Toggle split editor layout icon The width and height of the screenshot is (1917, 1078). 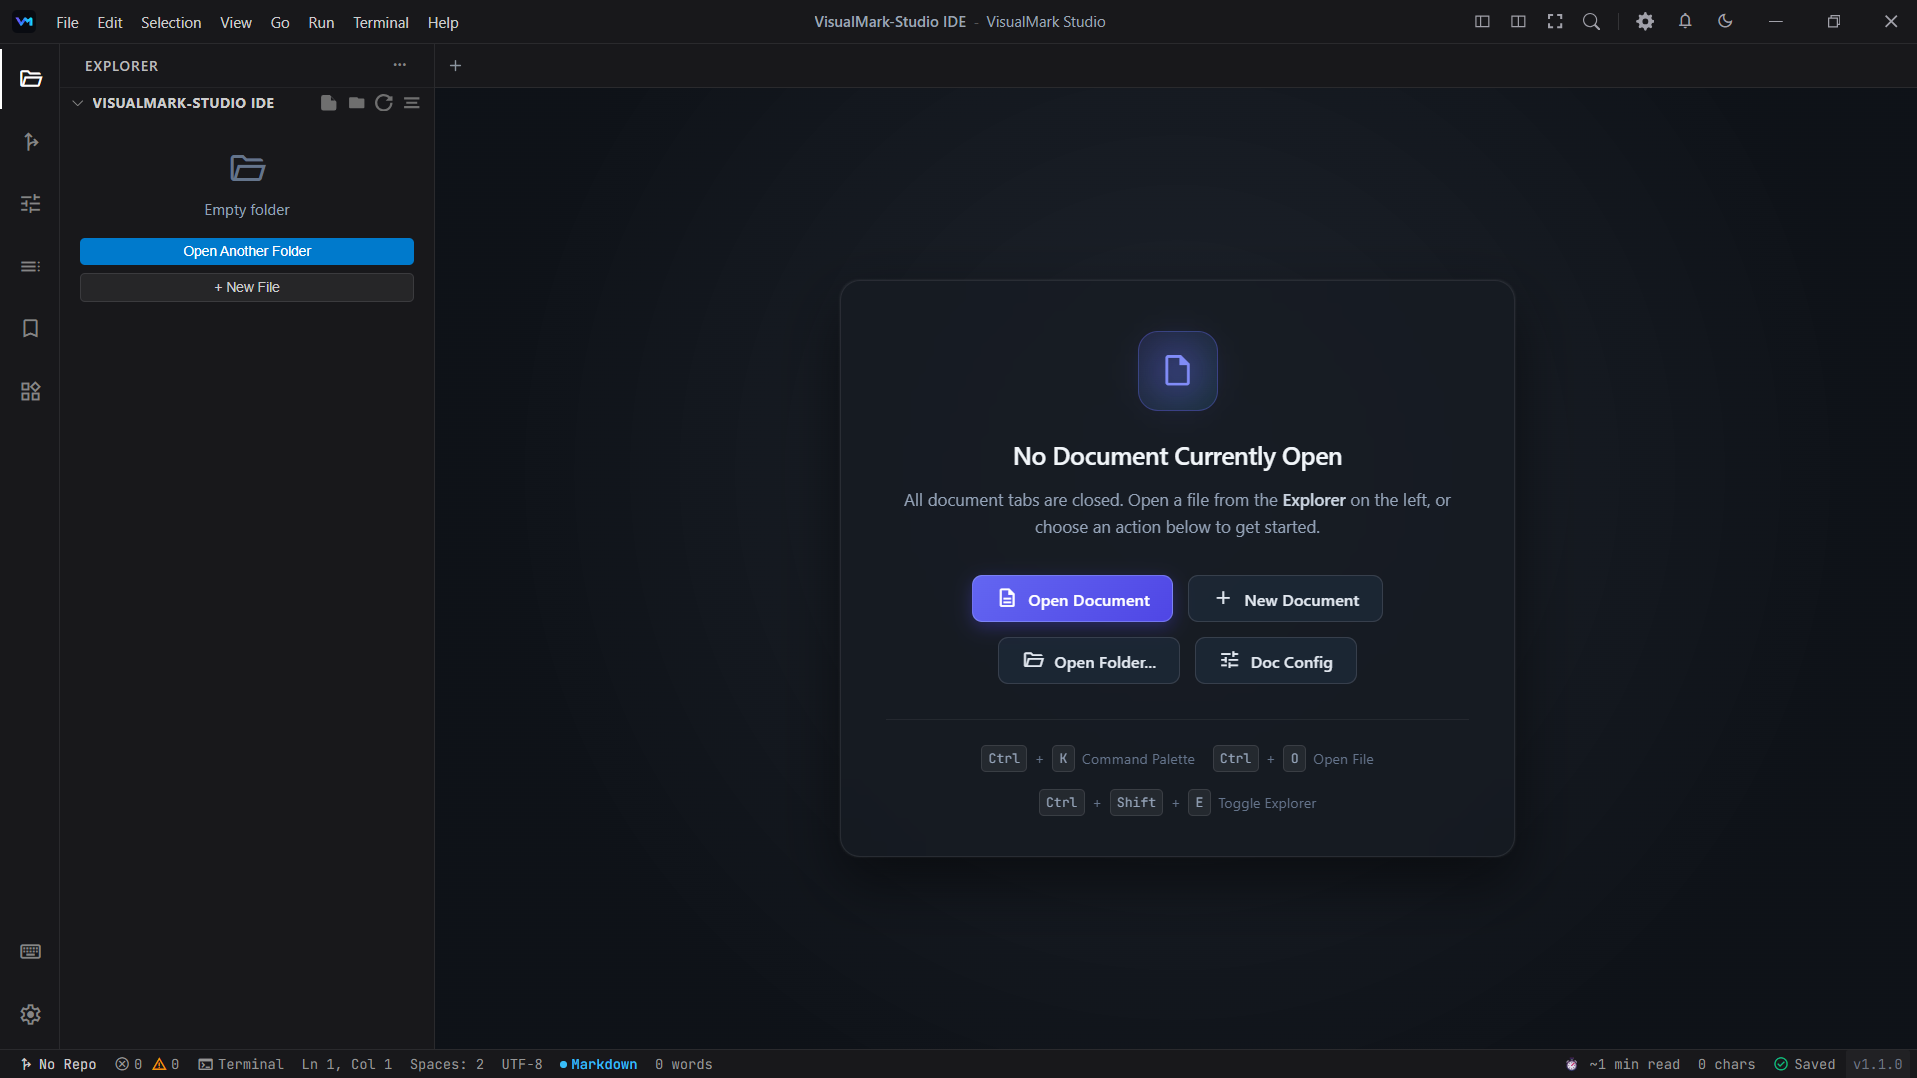pyautogui.click(x=1518, y=22)
